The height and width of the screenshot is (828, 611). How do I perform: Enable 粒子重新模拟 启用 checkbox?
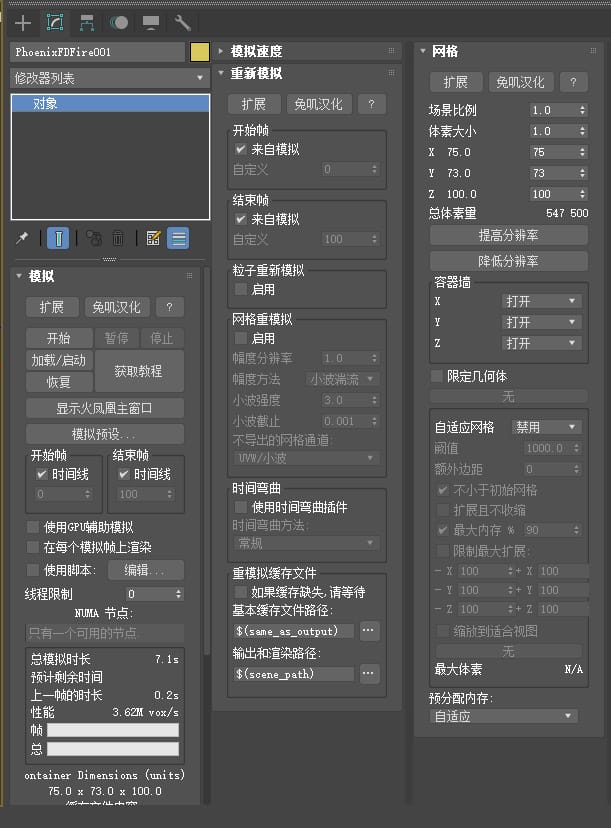coord(240,289)
